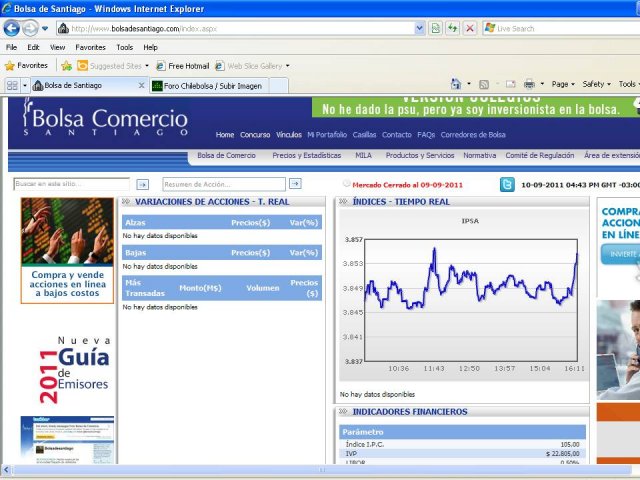Viewport: 640px width, 480px height.
Task: Open the Page command dropdown
Action: click(563, 84)
